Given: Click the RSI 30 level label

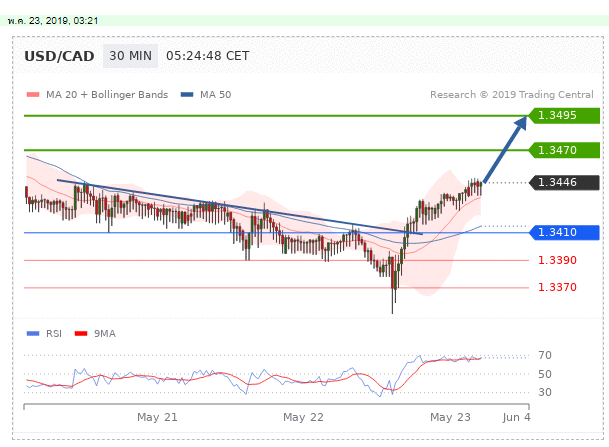Looking at the screenshot, I should point(545,393).
